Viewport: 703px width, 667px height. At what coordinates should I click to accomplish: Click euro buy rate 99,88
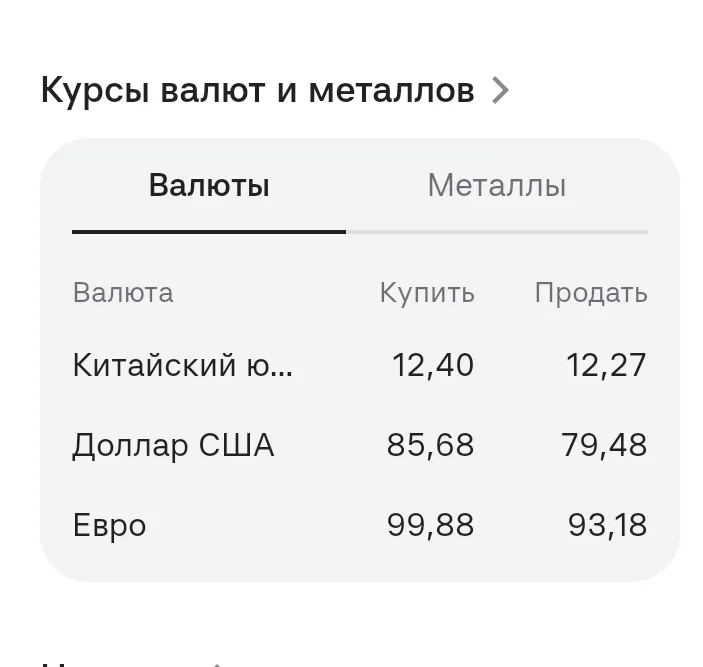click(x=430, y=525)
